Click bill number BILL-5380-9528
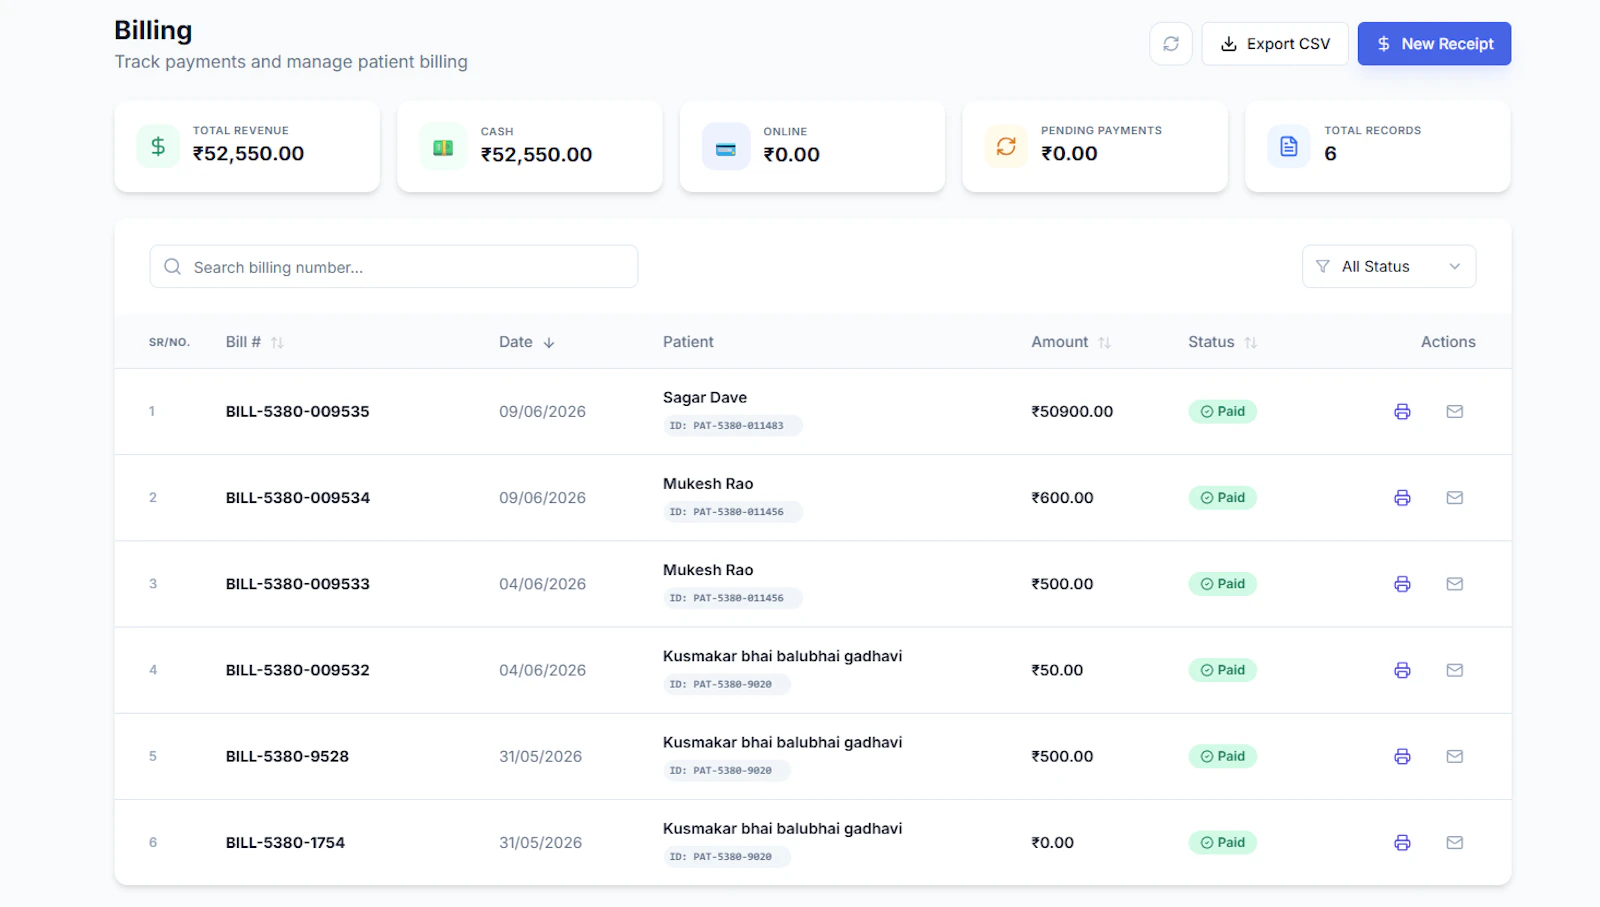1600x907 pixels. point(287,757)
